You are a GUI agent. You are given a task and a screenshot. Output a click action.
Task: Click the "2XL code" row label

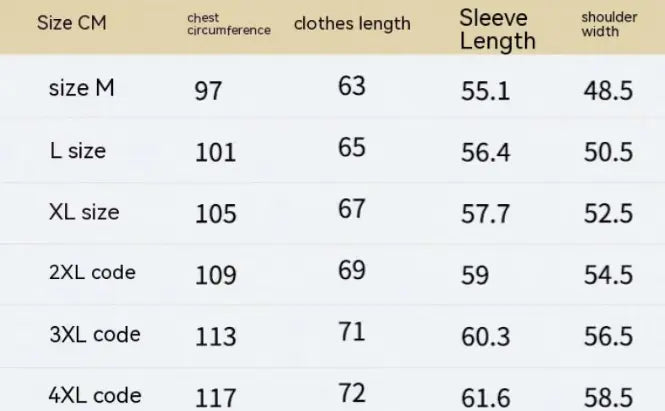pos(92,272)
